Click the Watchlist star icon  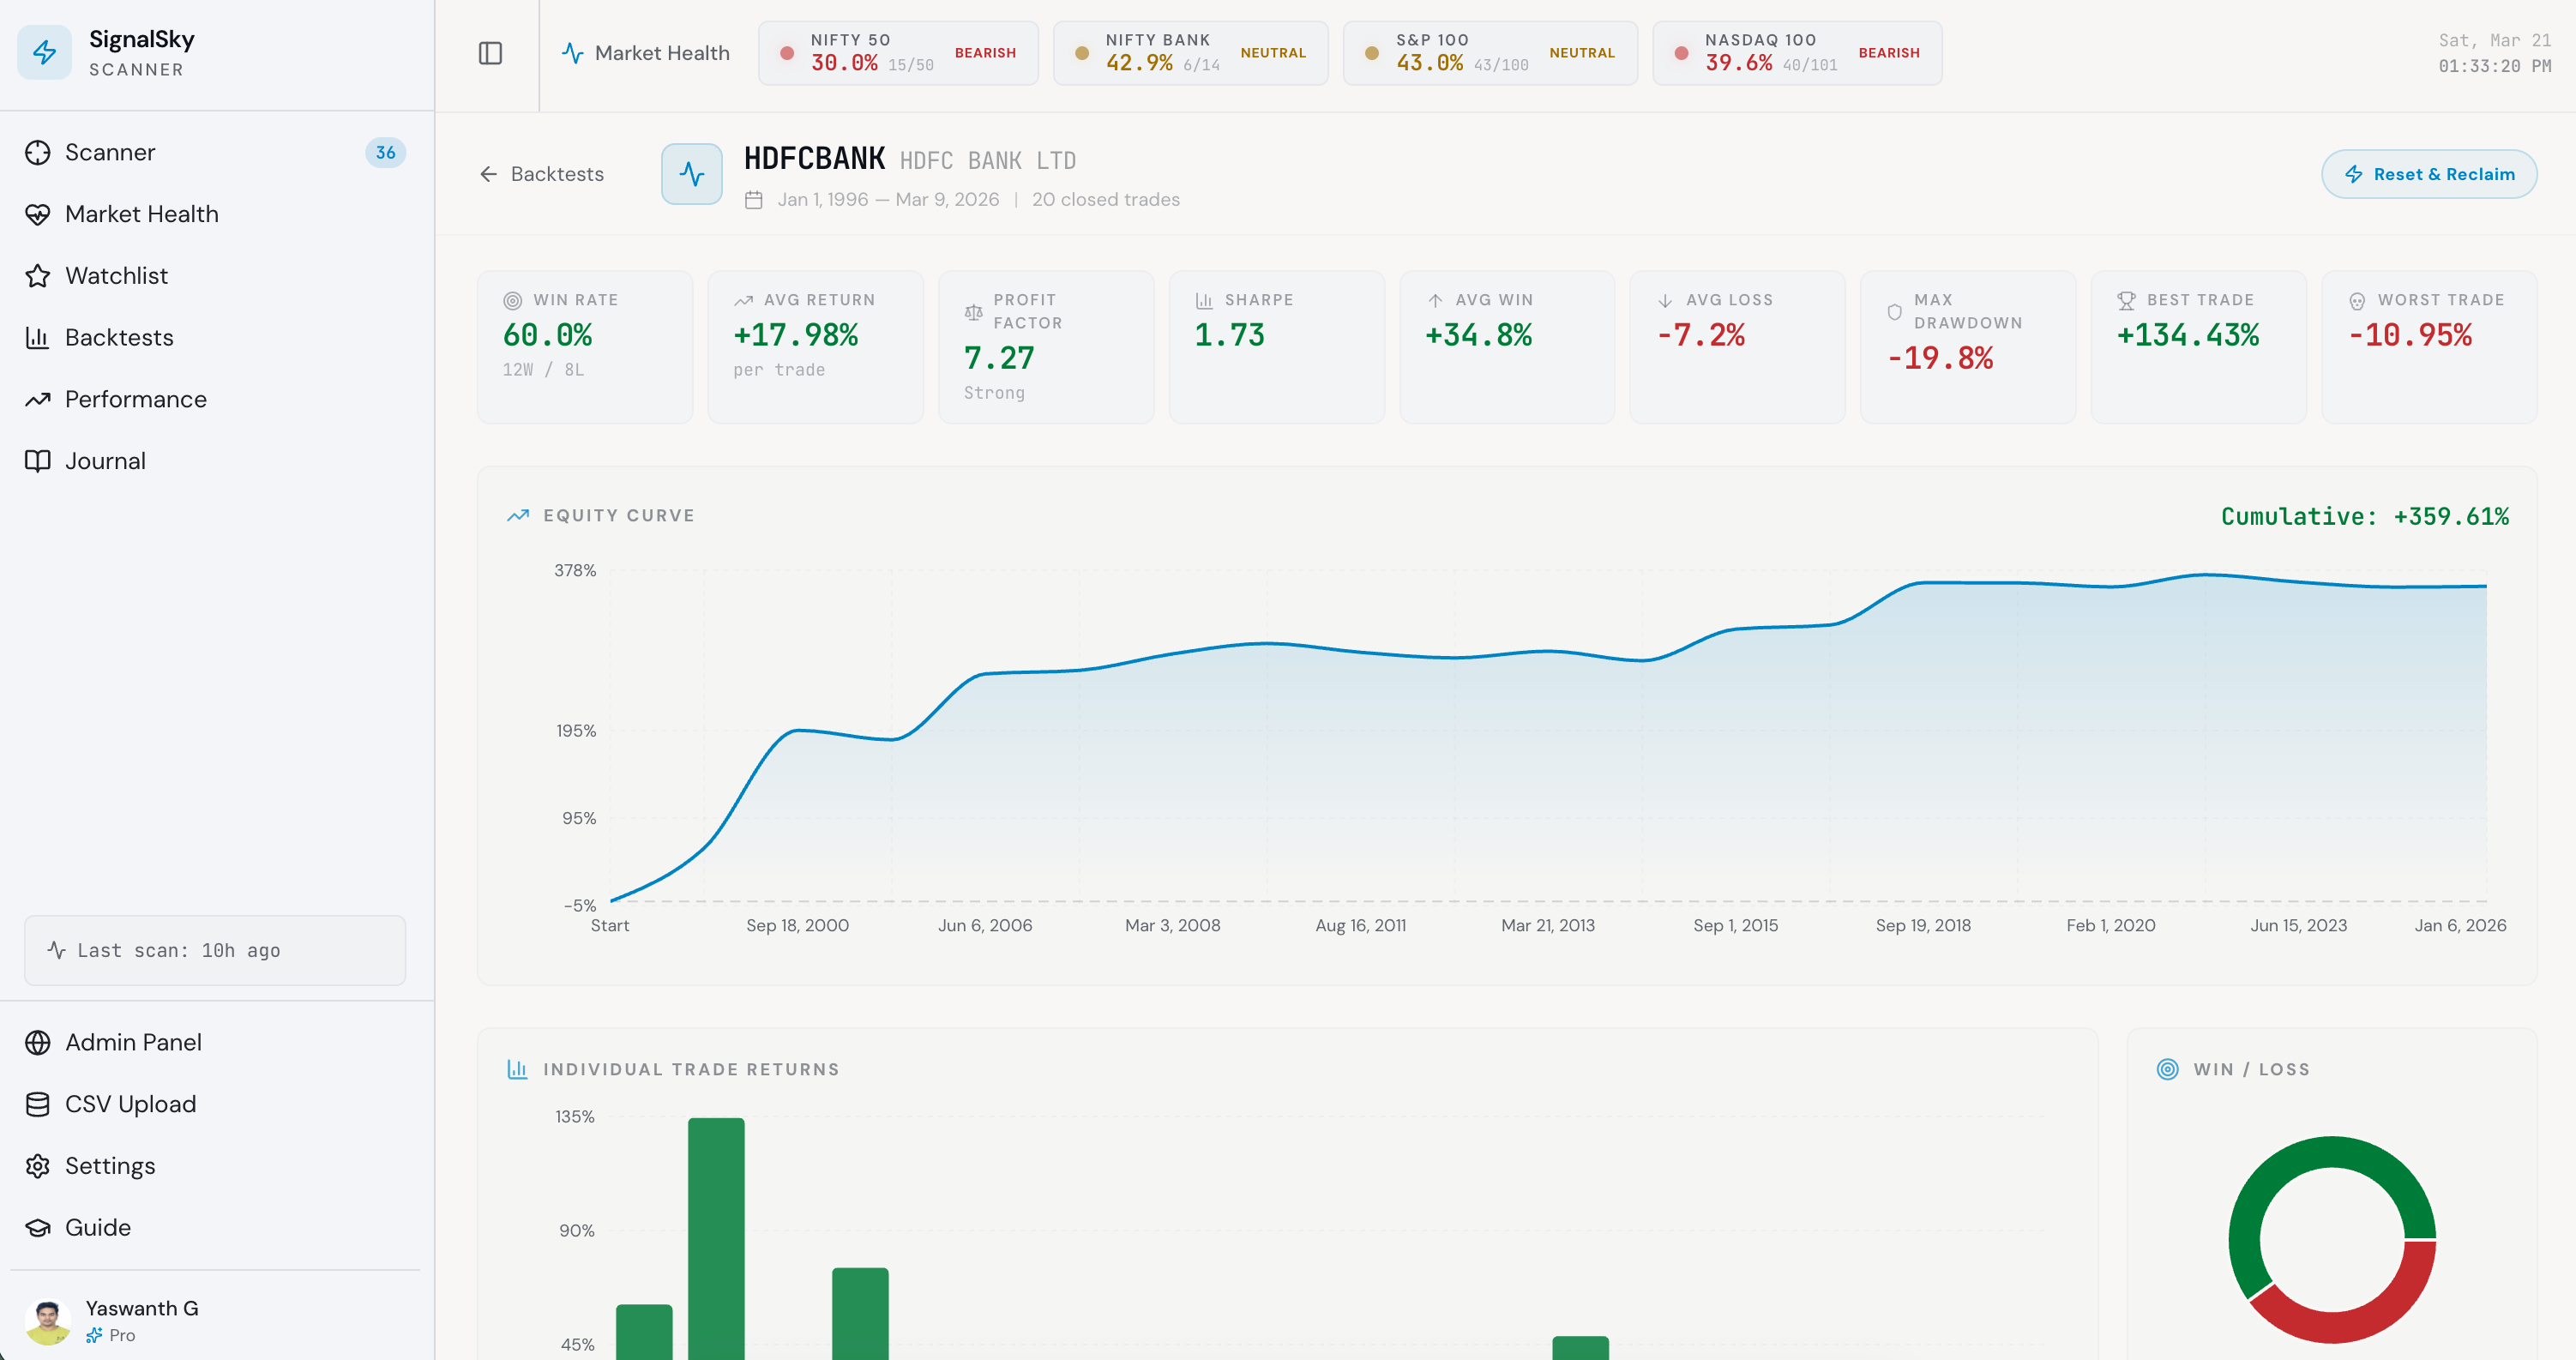(38, 276)
